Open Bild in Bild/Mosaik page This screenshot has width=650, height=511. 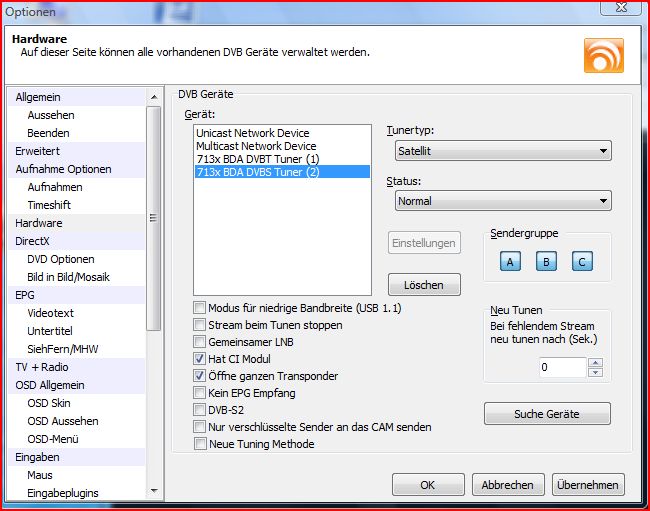coord(76,277)
